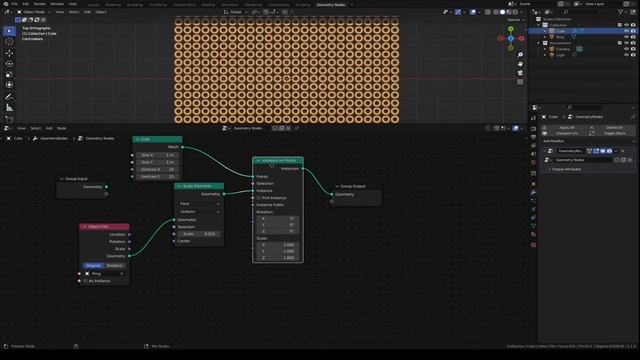
Task: Open the File menu
Action: coord(15,4)
